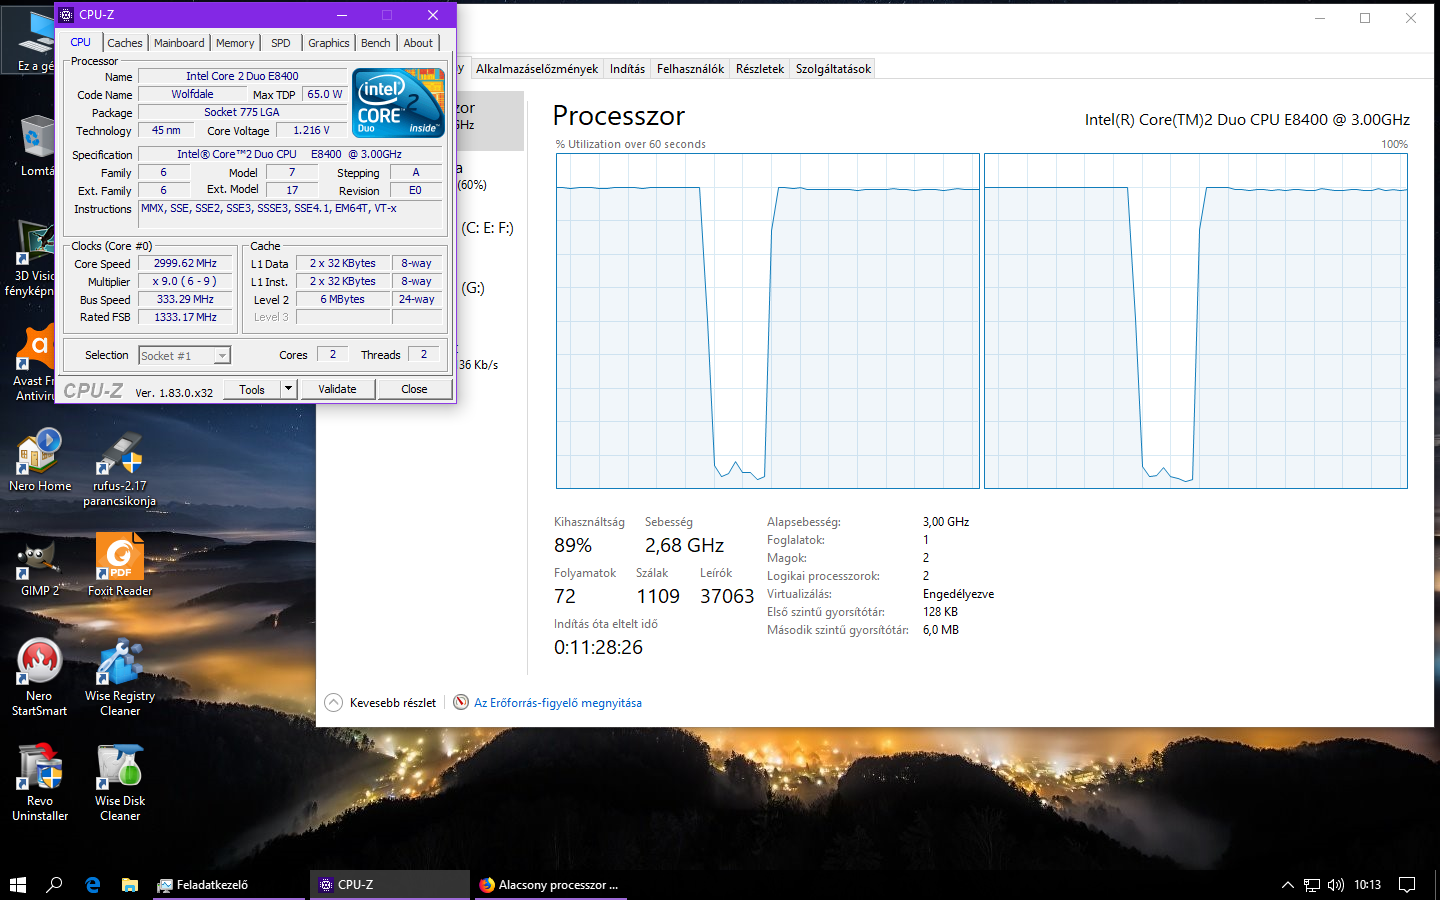Open the About tab in CPU-Z
Screen dimensions: 1440x900
pyautogui.click(x=418, y=43)
